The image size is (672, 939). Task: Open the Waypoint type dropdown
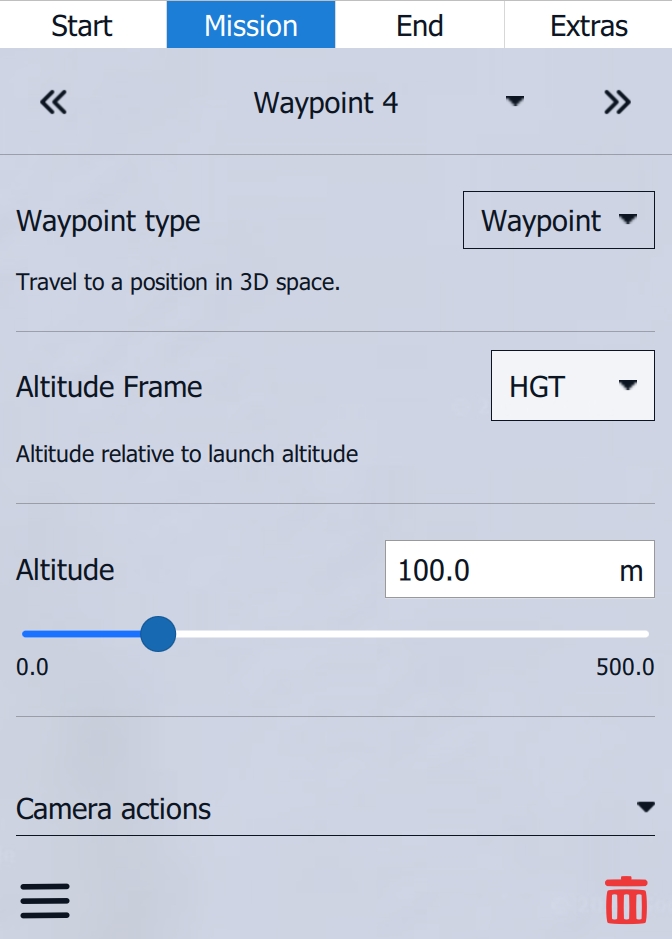pos(558,221)
